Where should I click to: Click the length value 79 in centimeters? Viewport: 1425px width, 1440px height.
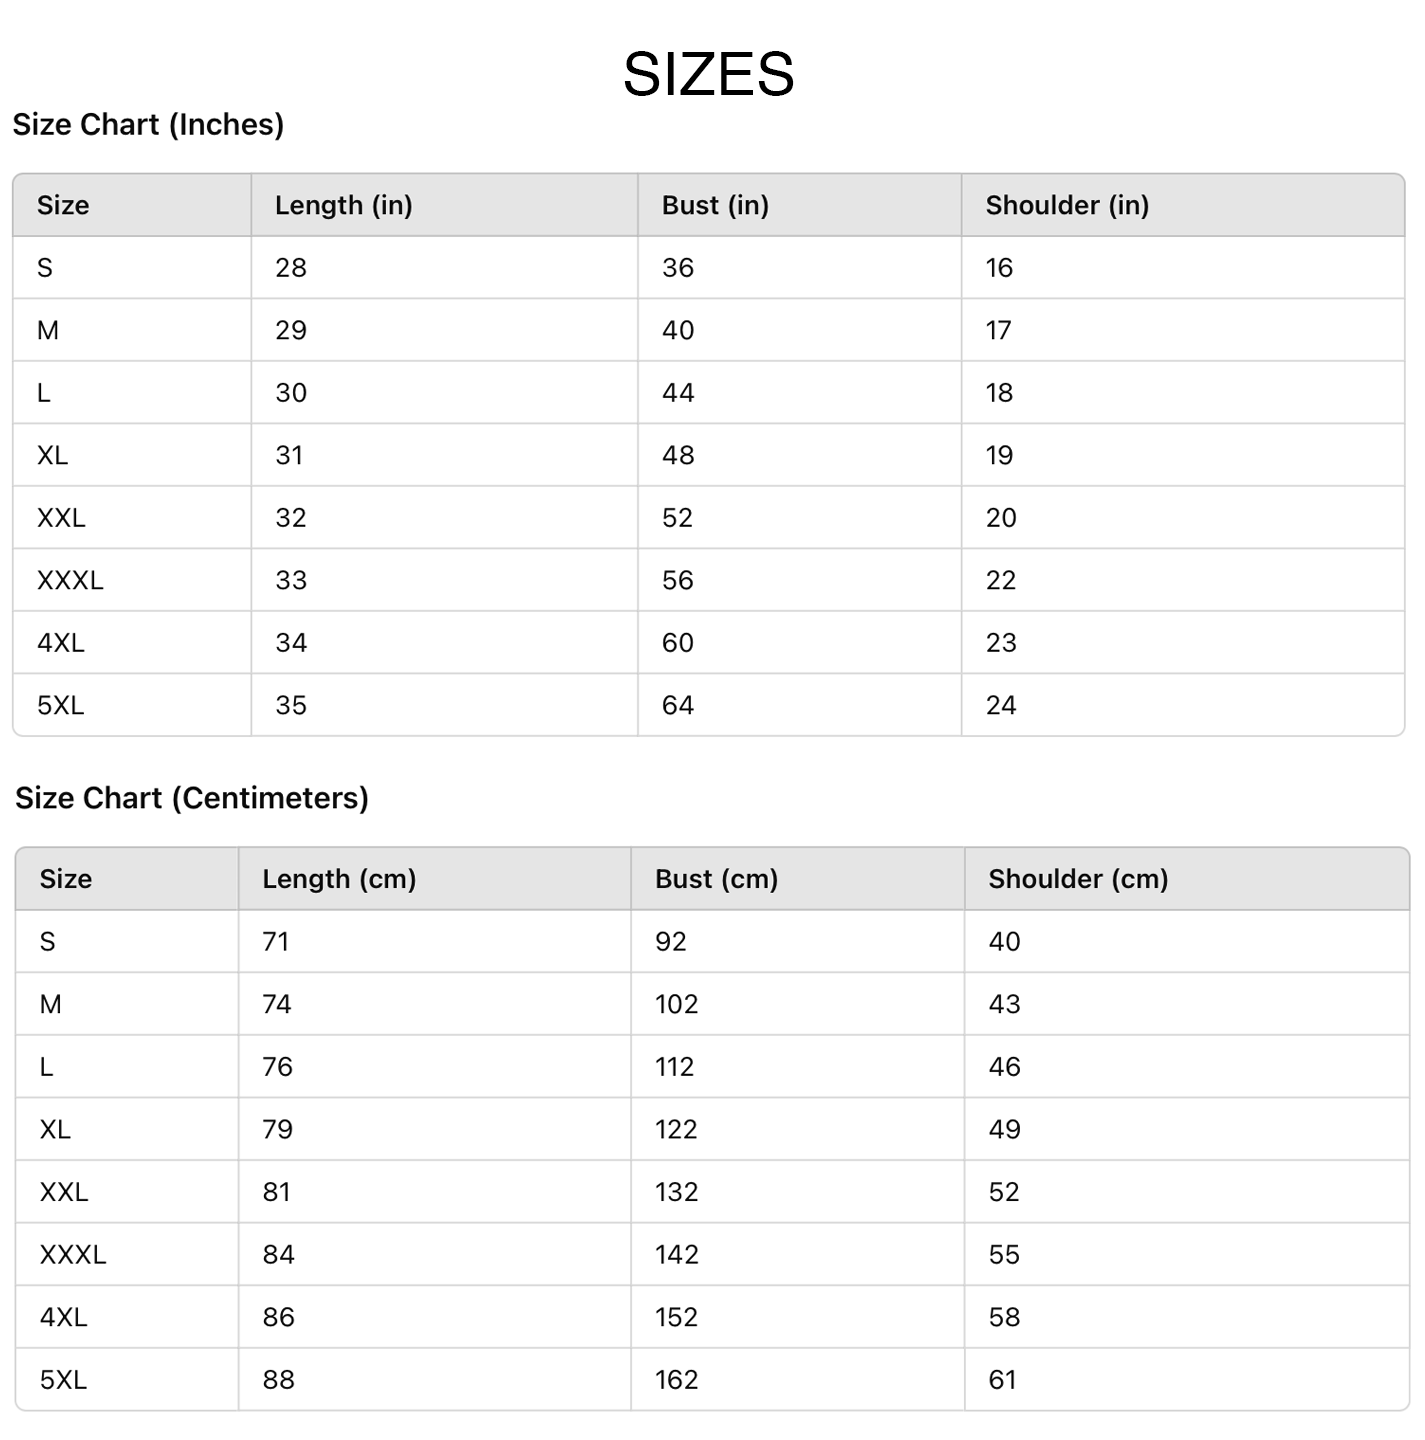tap(277, 1130)
